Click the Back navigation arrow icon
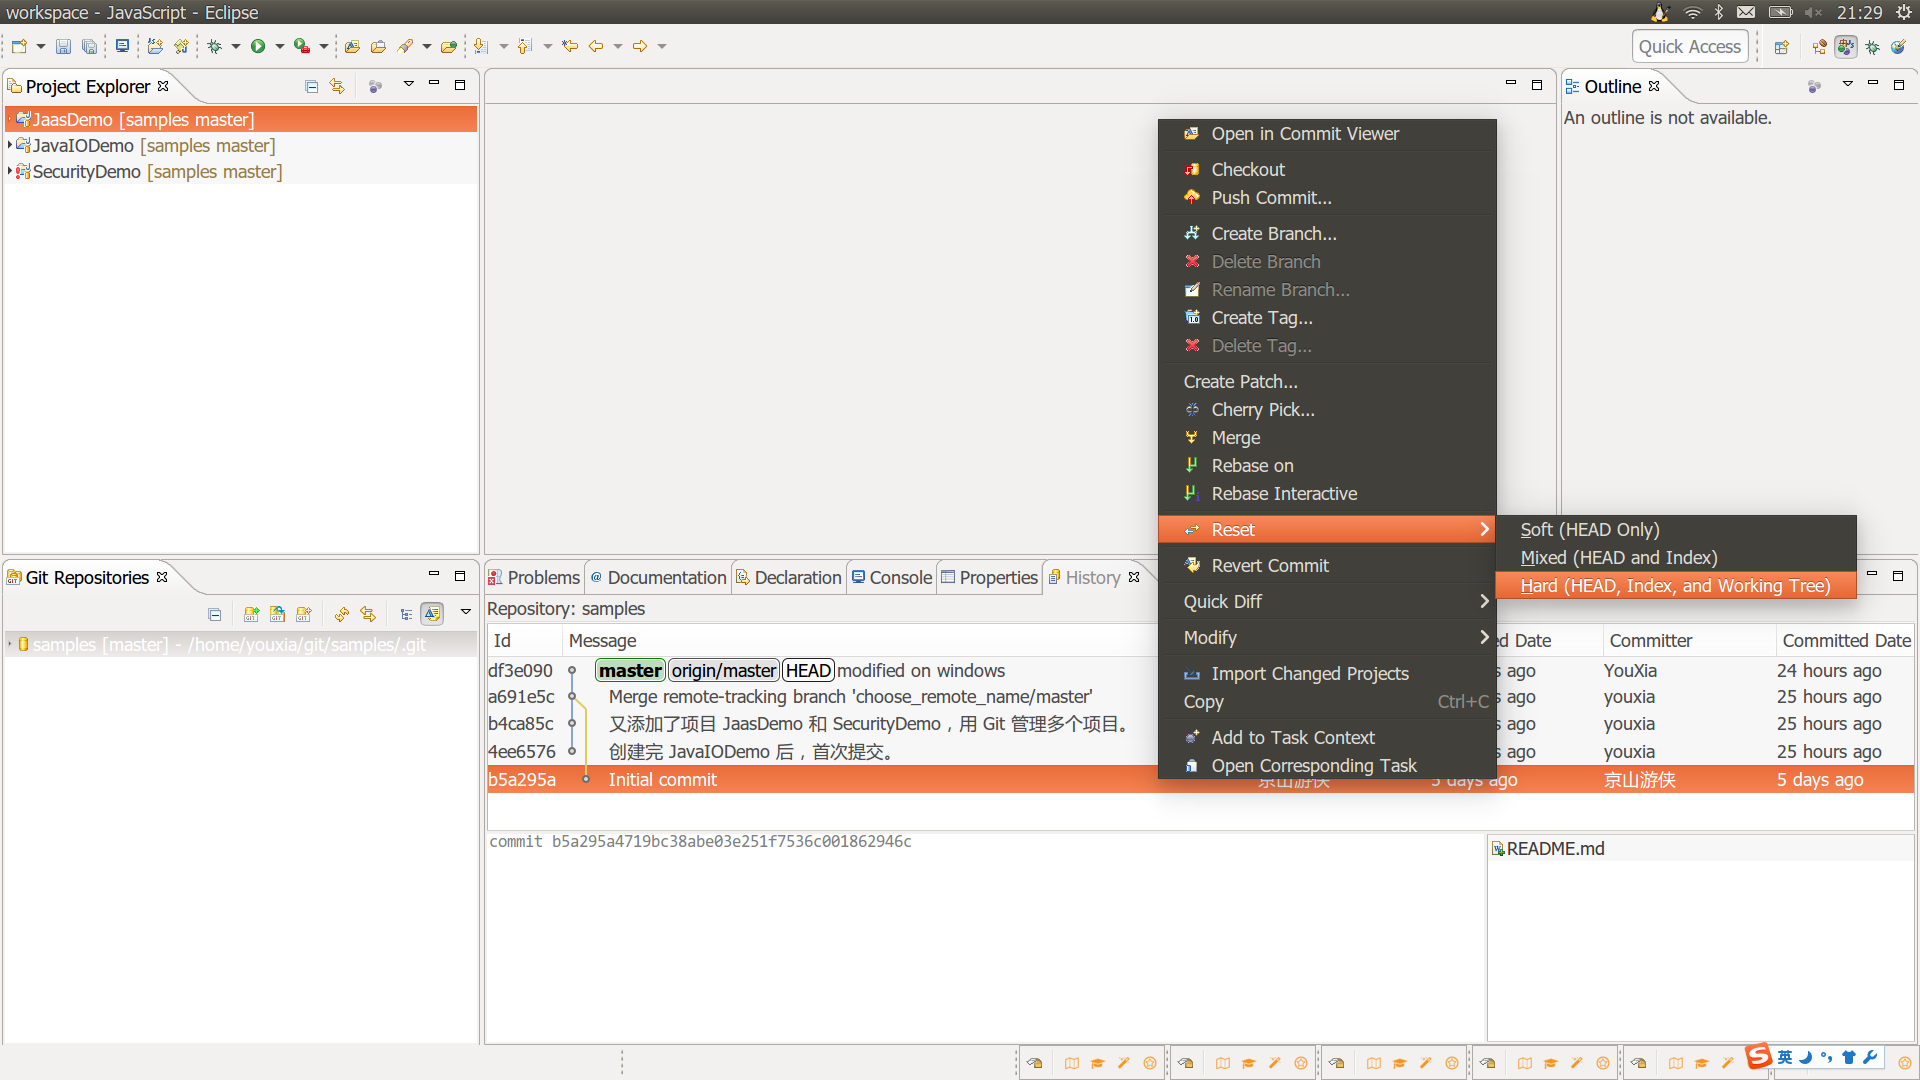The width and height of the screenshot is (1920, 1080). [x=596, y=46]
